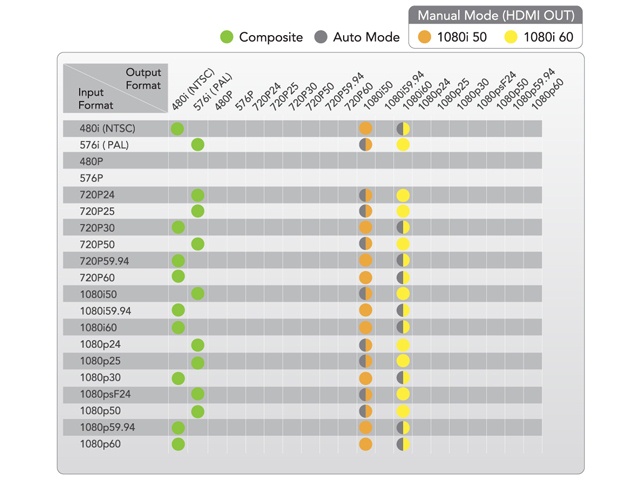
Task: Select the 576P input format row label
Action: (91, 177)
